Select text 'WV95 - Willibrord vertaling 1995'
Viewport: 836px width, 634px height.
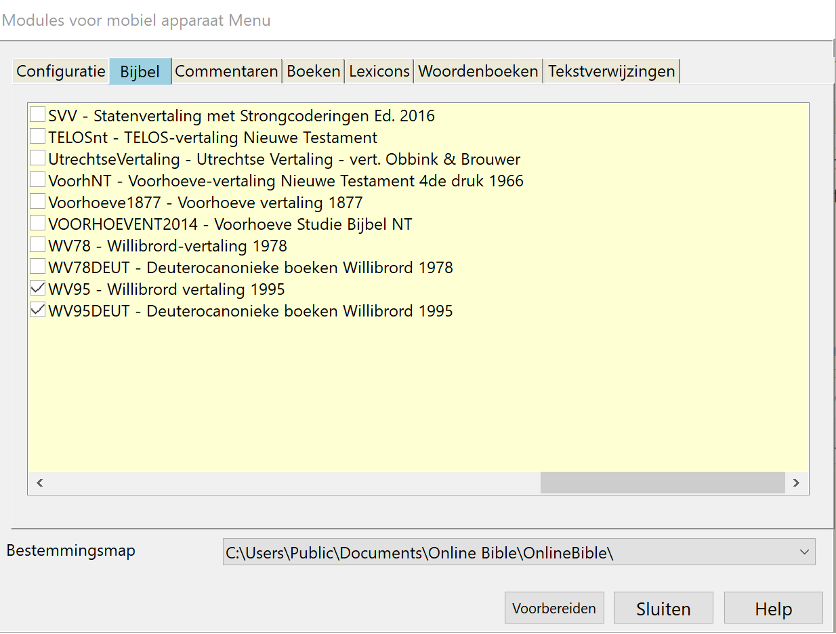(166, 290)
